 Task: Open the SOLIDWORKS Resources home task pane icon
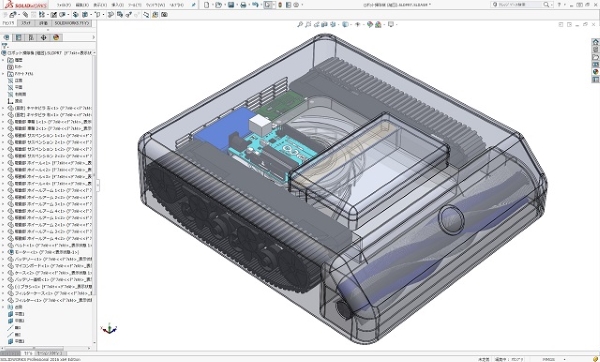tap(595, 42)
